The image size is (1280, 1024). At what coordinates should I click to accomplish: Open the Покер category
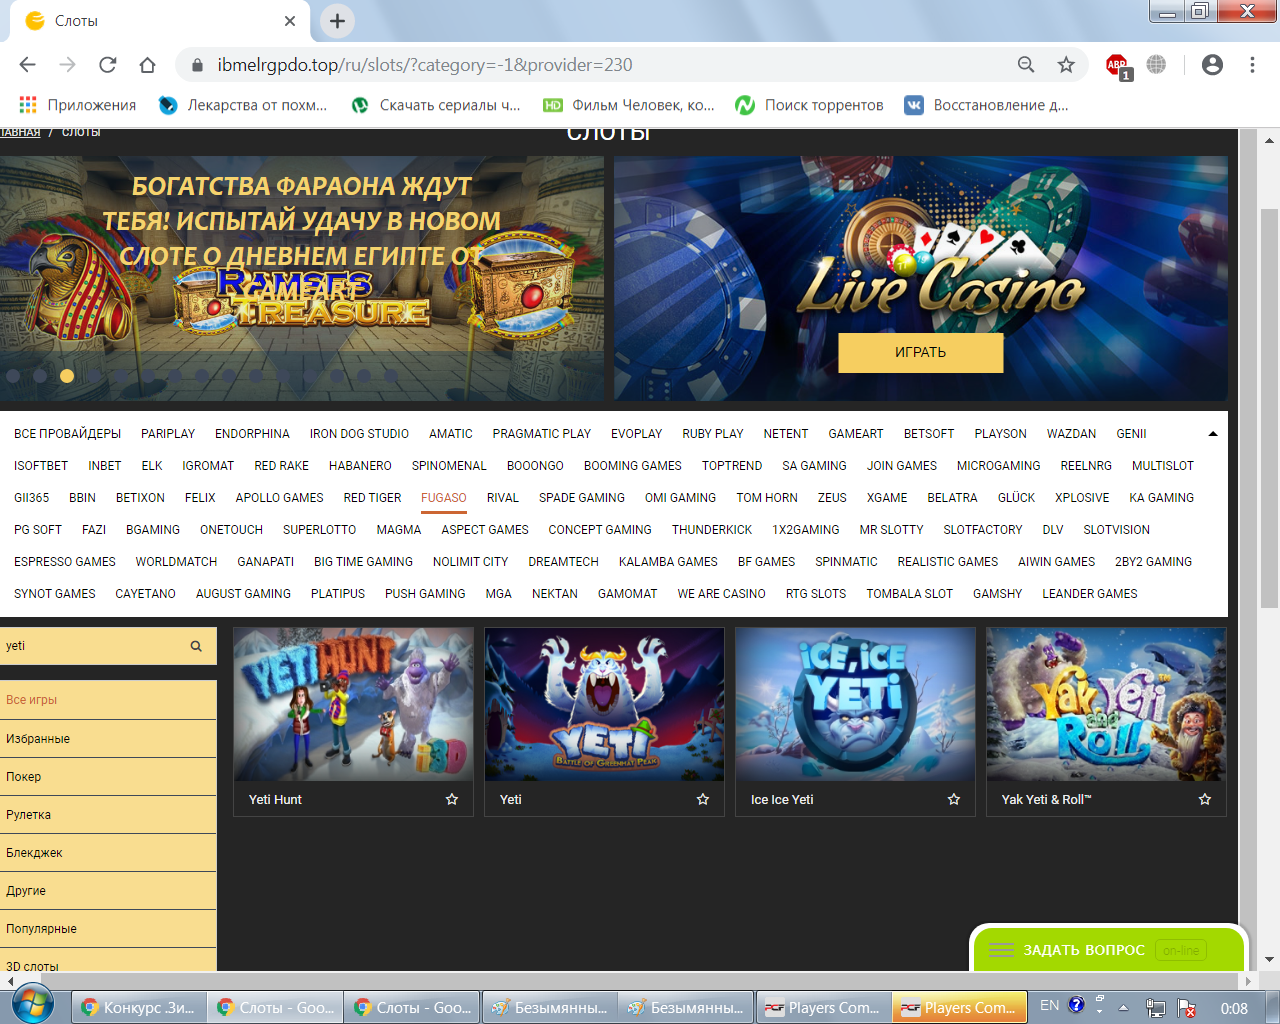[x=108, y=777]
